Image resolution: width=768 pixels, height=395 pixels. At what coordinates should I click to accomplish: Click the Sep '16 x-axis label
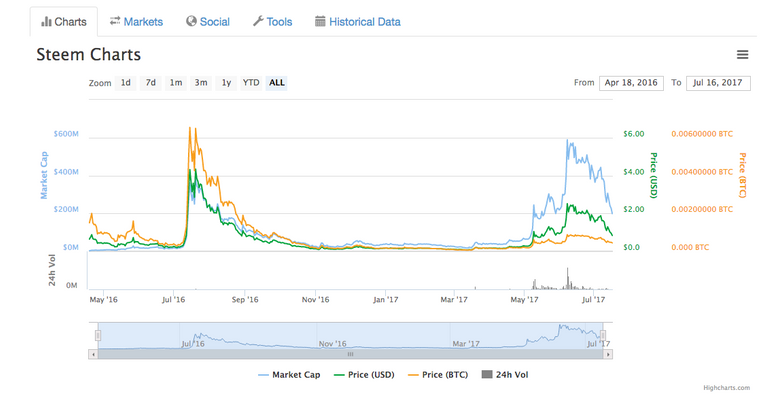pyautogui.click(x=245, y=299)
